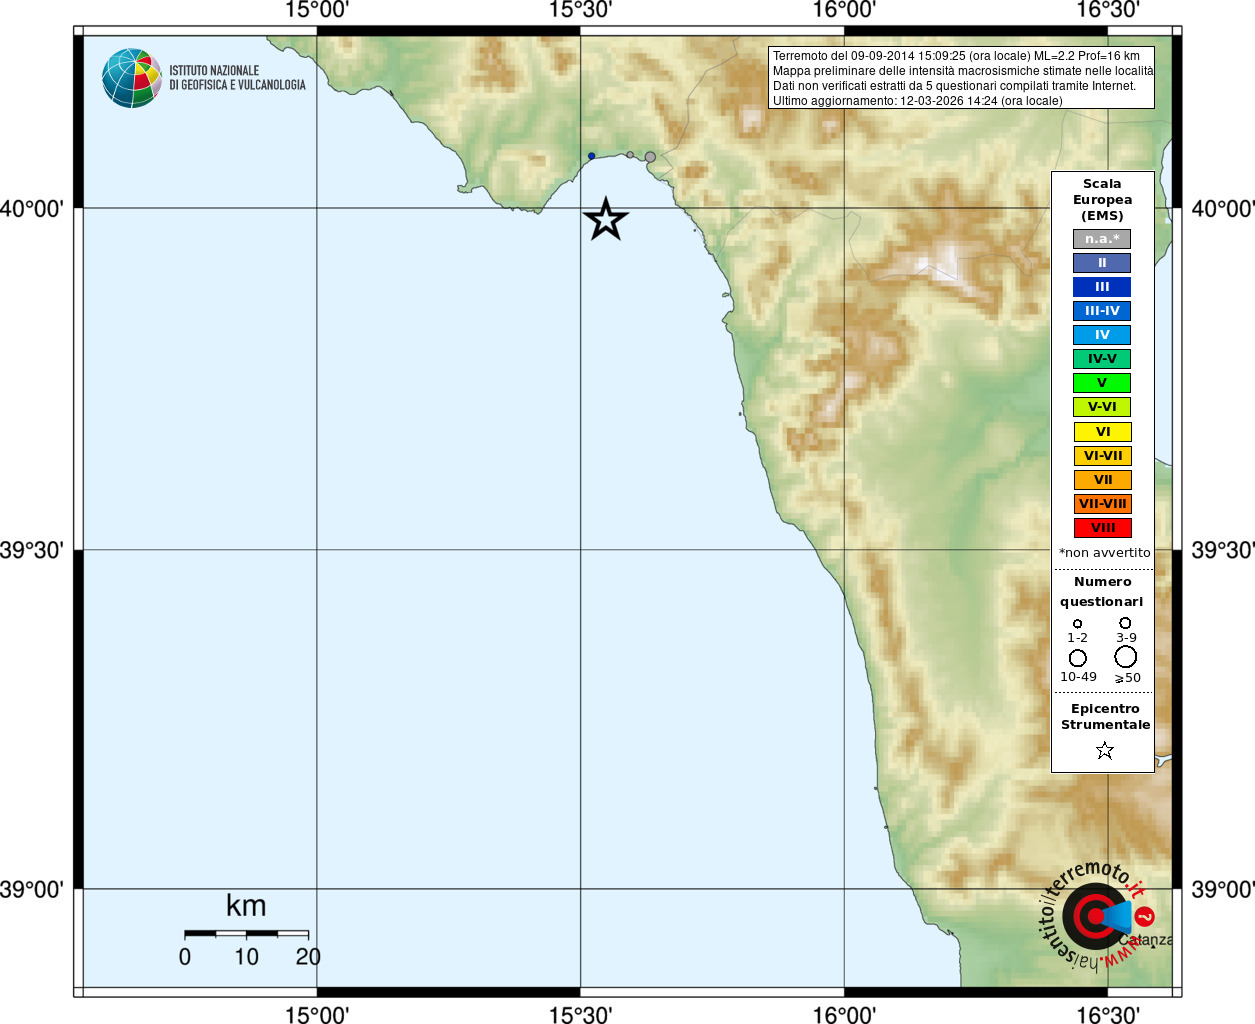Image resolution: width=1255 pixels, height=1024 pixels.
Task: Click the III-IV legend swatch
Action: pyautogui.click(x=1102, y=311)
